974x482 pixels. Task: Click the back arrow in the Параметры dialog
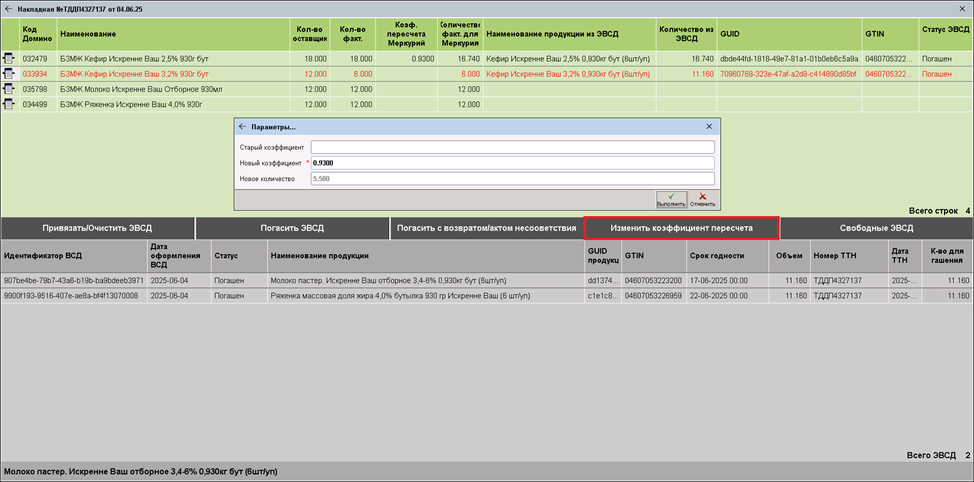point(243,126)
